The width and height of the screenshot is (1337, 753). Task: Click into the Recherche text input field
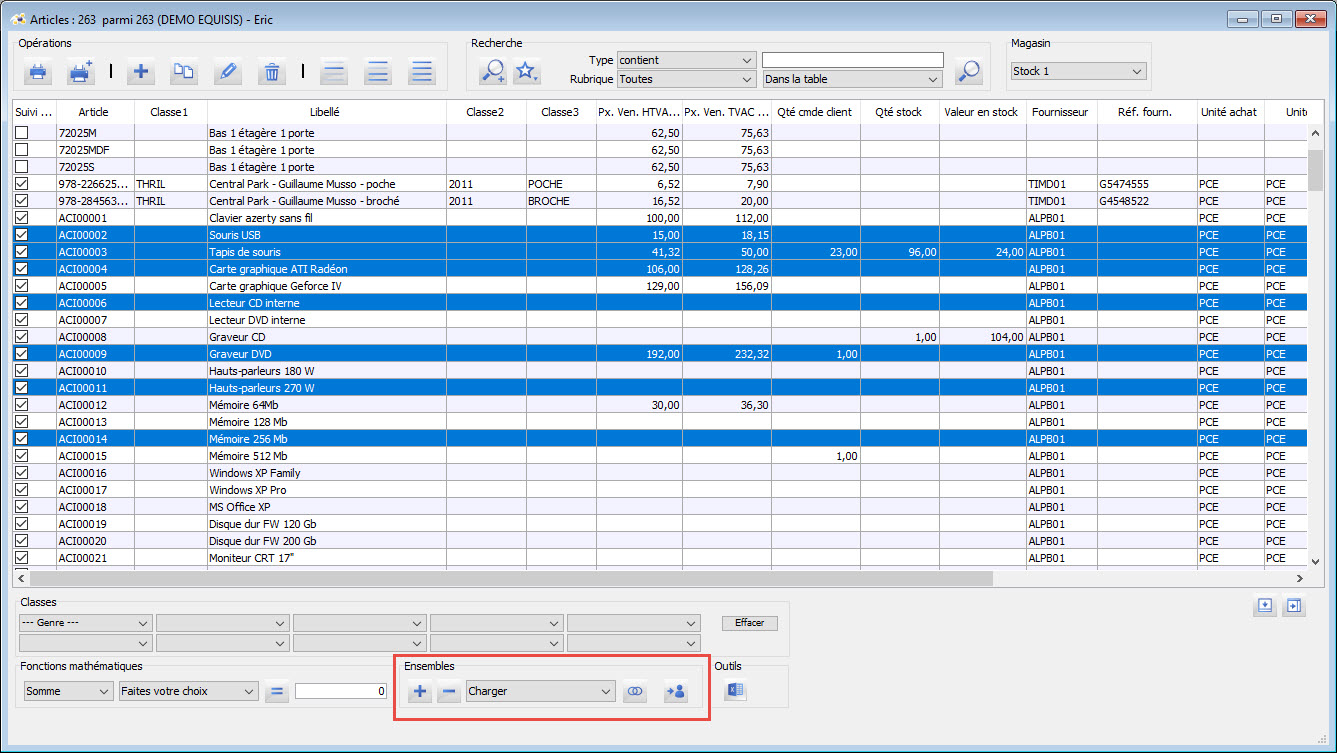pos(852,60)
